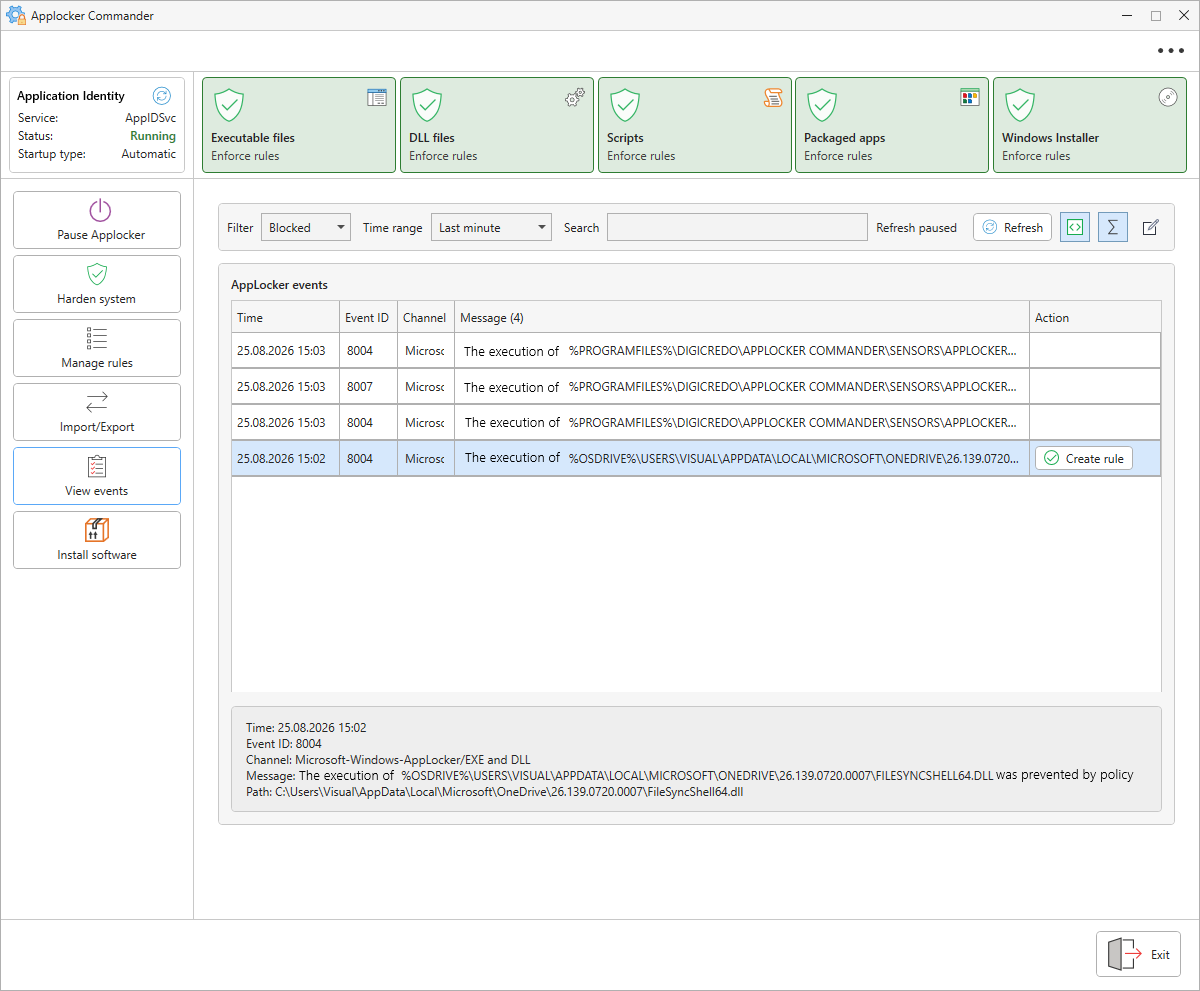This screenshot has height=991, width=1200.
Task: Click the disc icon on Windows Installer card
Action: (1167, 97)
